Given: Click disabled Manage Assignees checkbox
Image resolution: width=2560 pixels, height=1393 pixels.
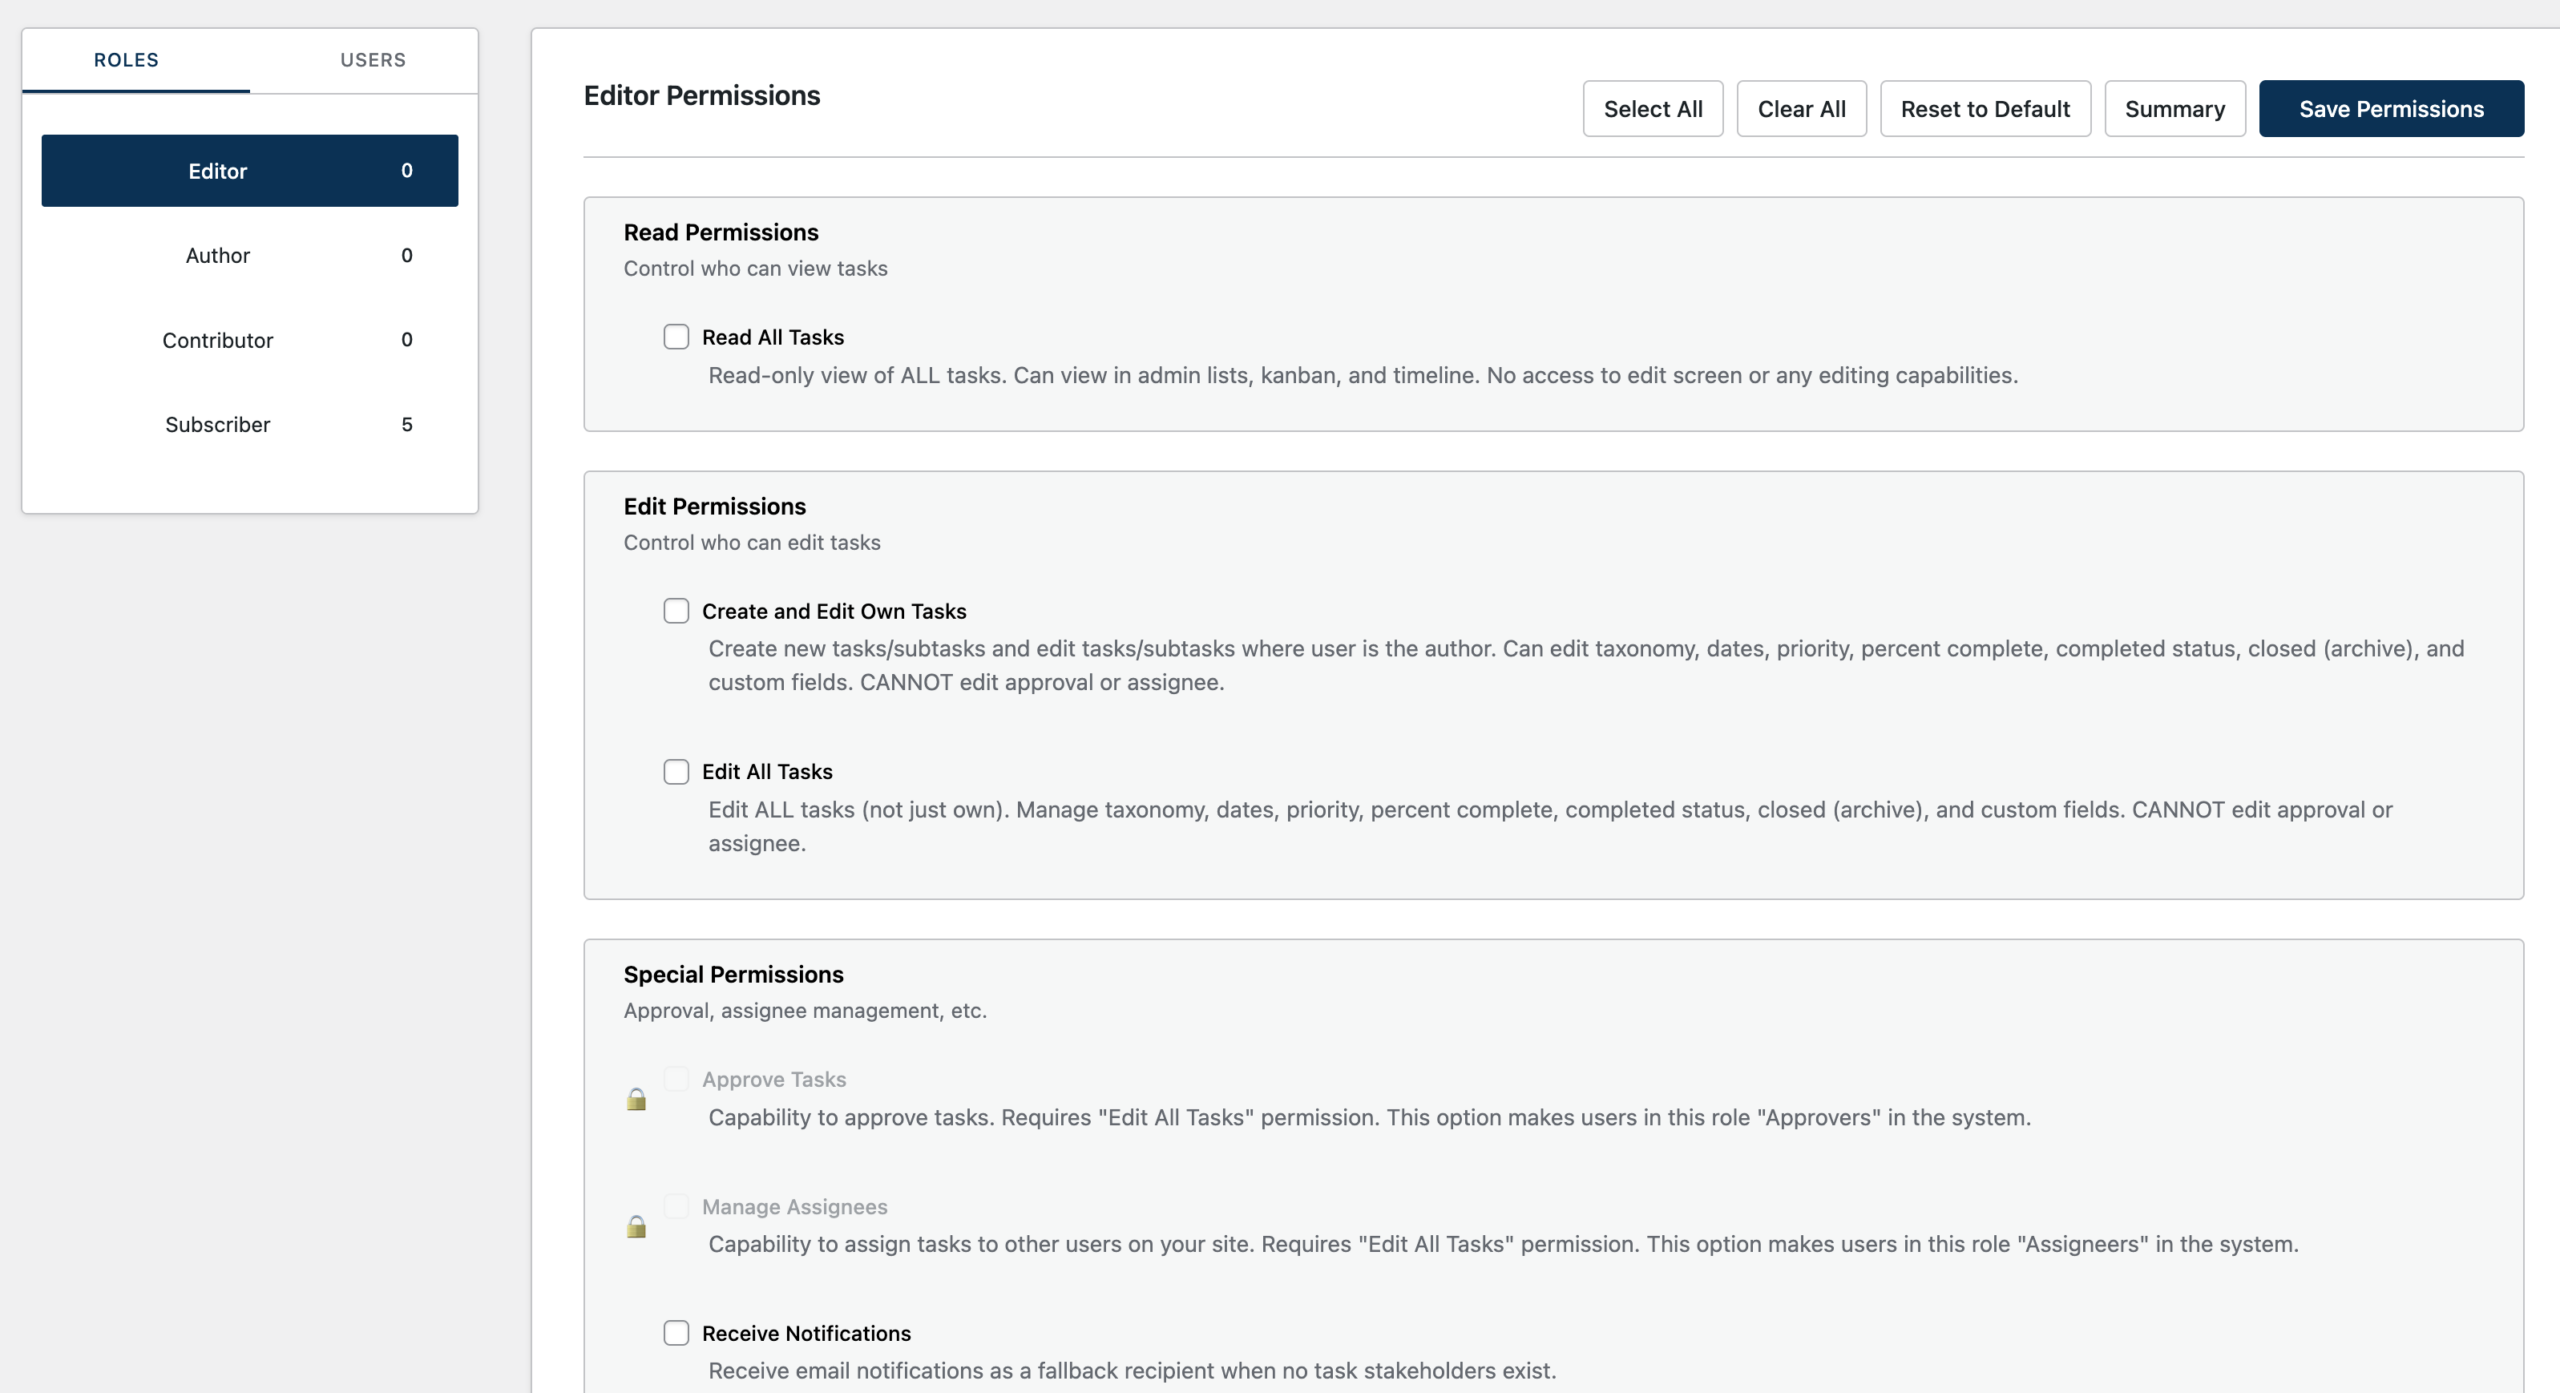Looking at the screenshot, I should [x=676, y=1206].
